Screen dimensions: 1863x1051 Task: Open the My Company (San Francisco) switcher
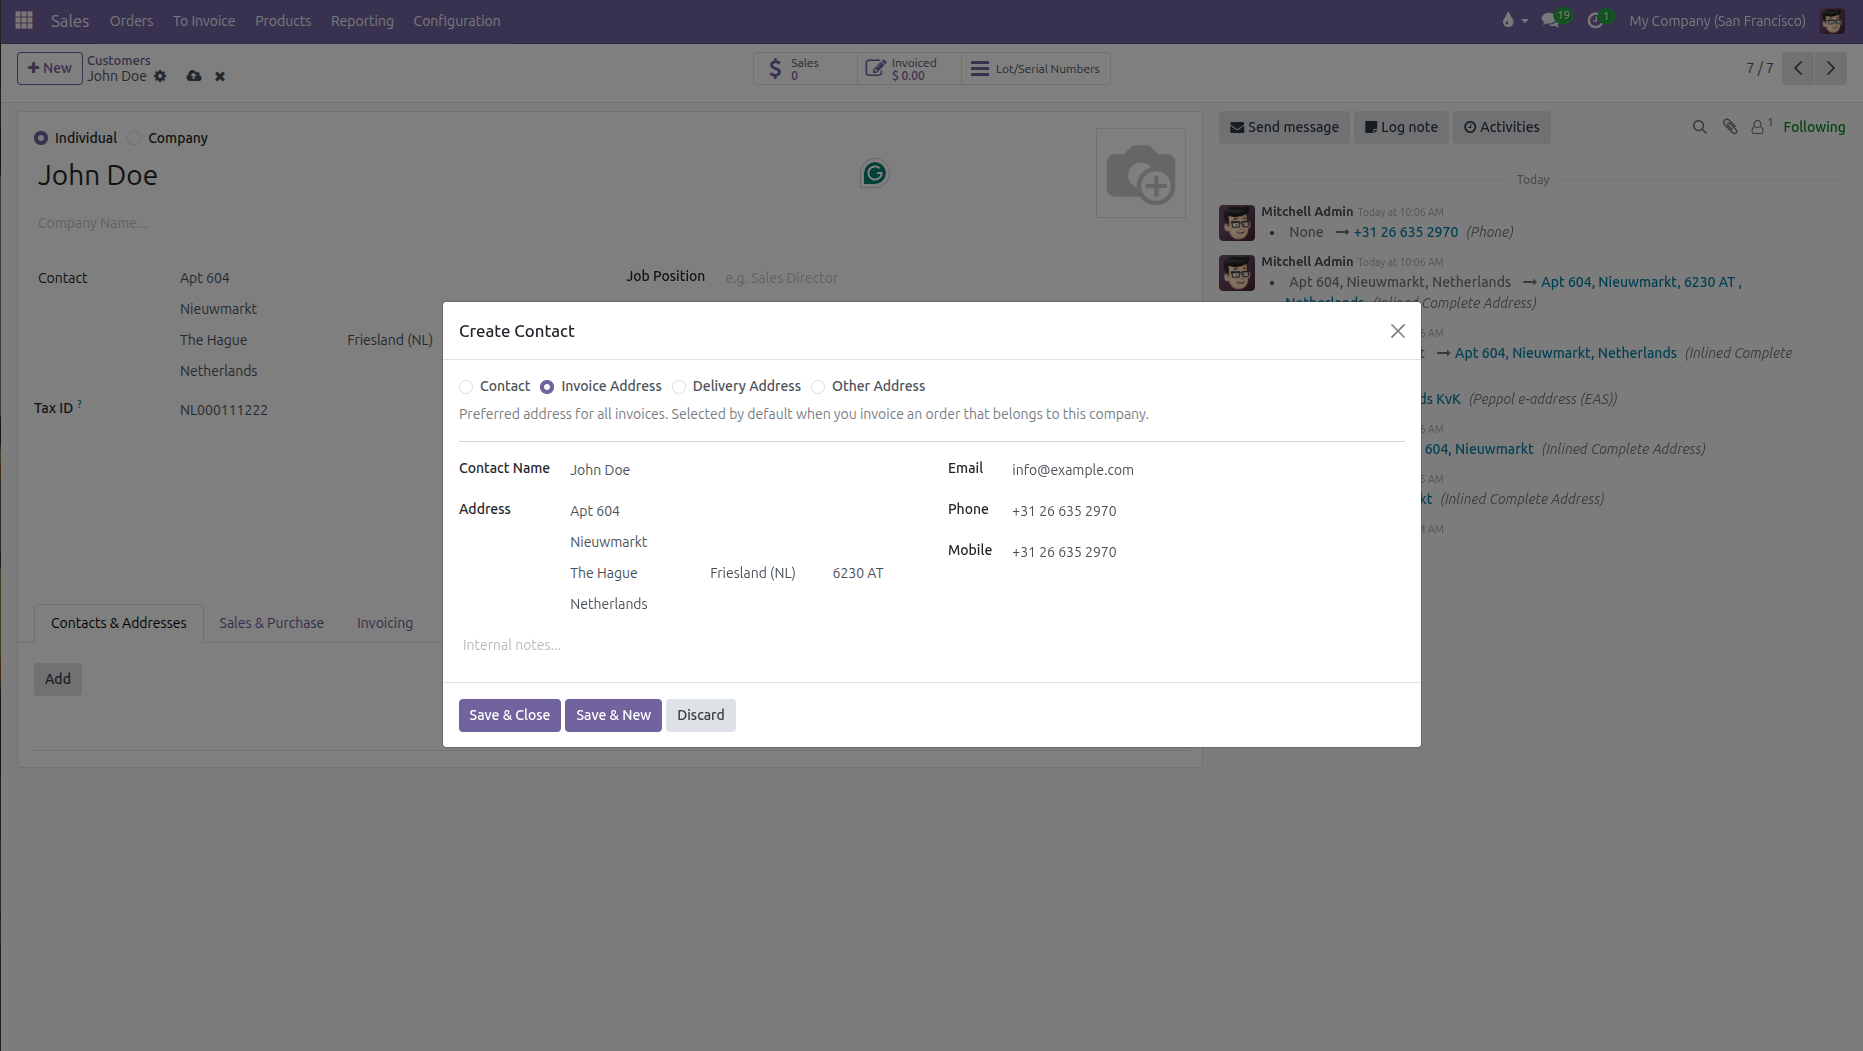coord(1717,21)
